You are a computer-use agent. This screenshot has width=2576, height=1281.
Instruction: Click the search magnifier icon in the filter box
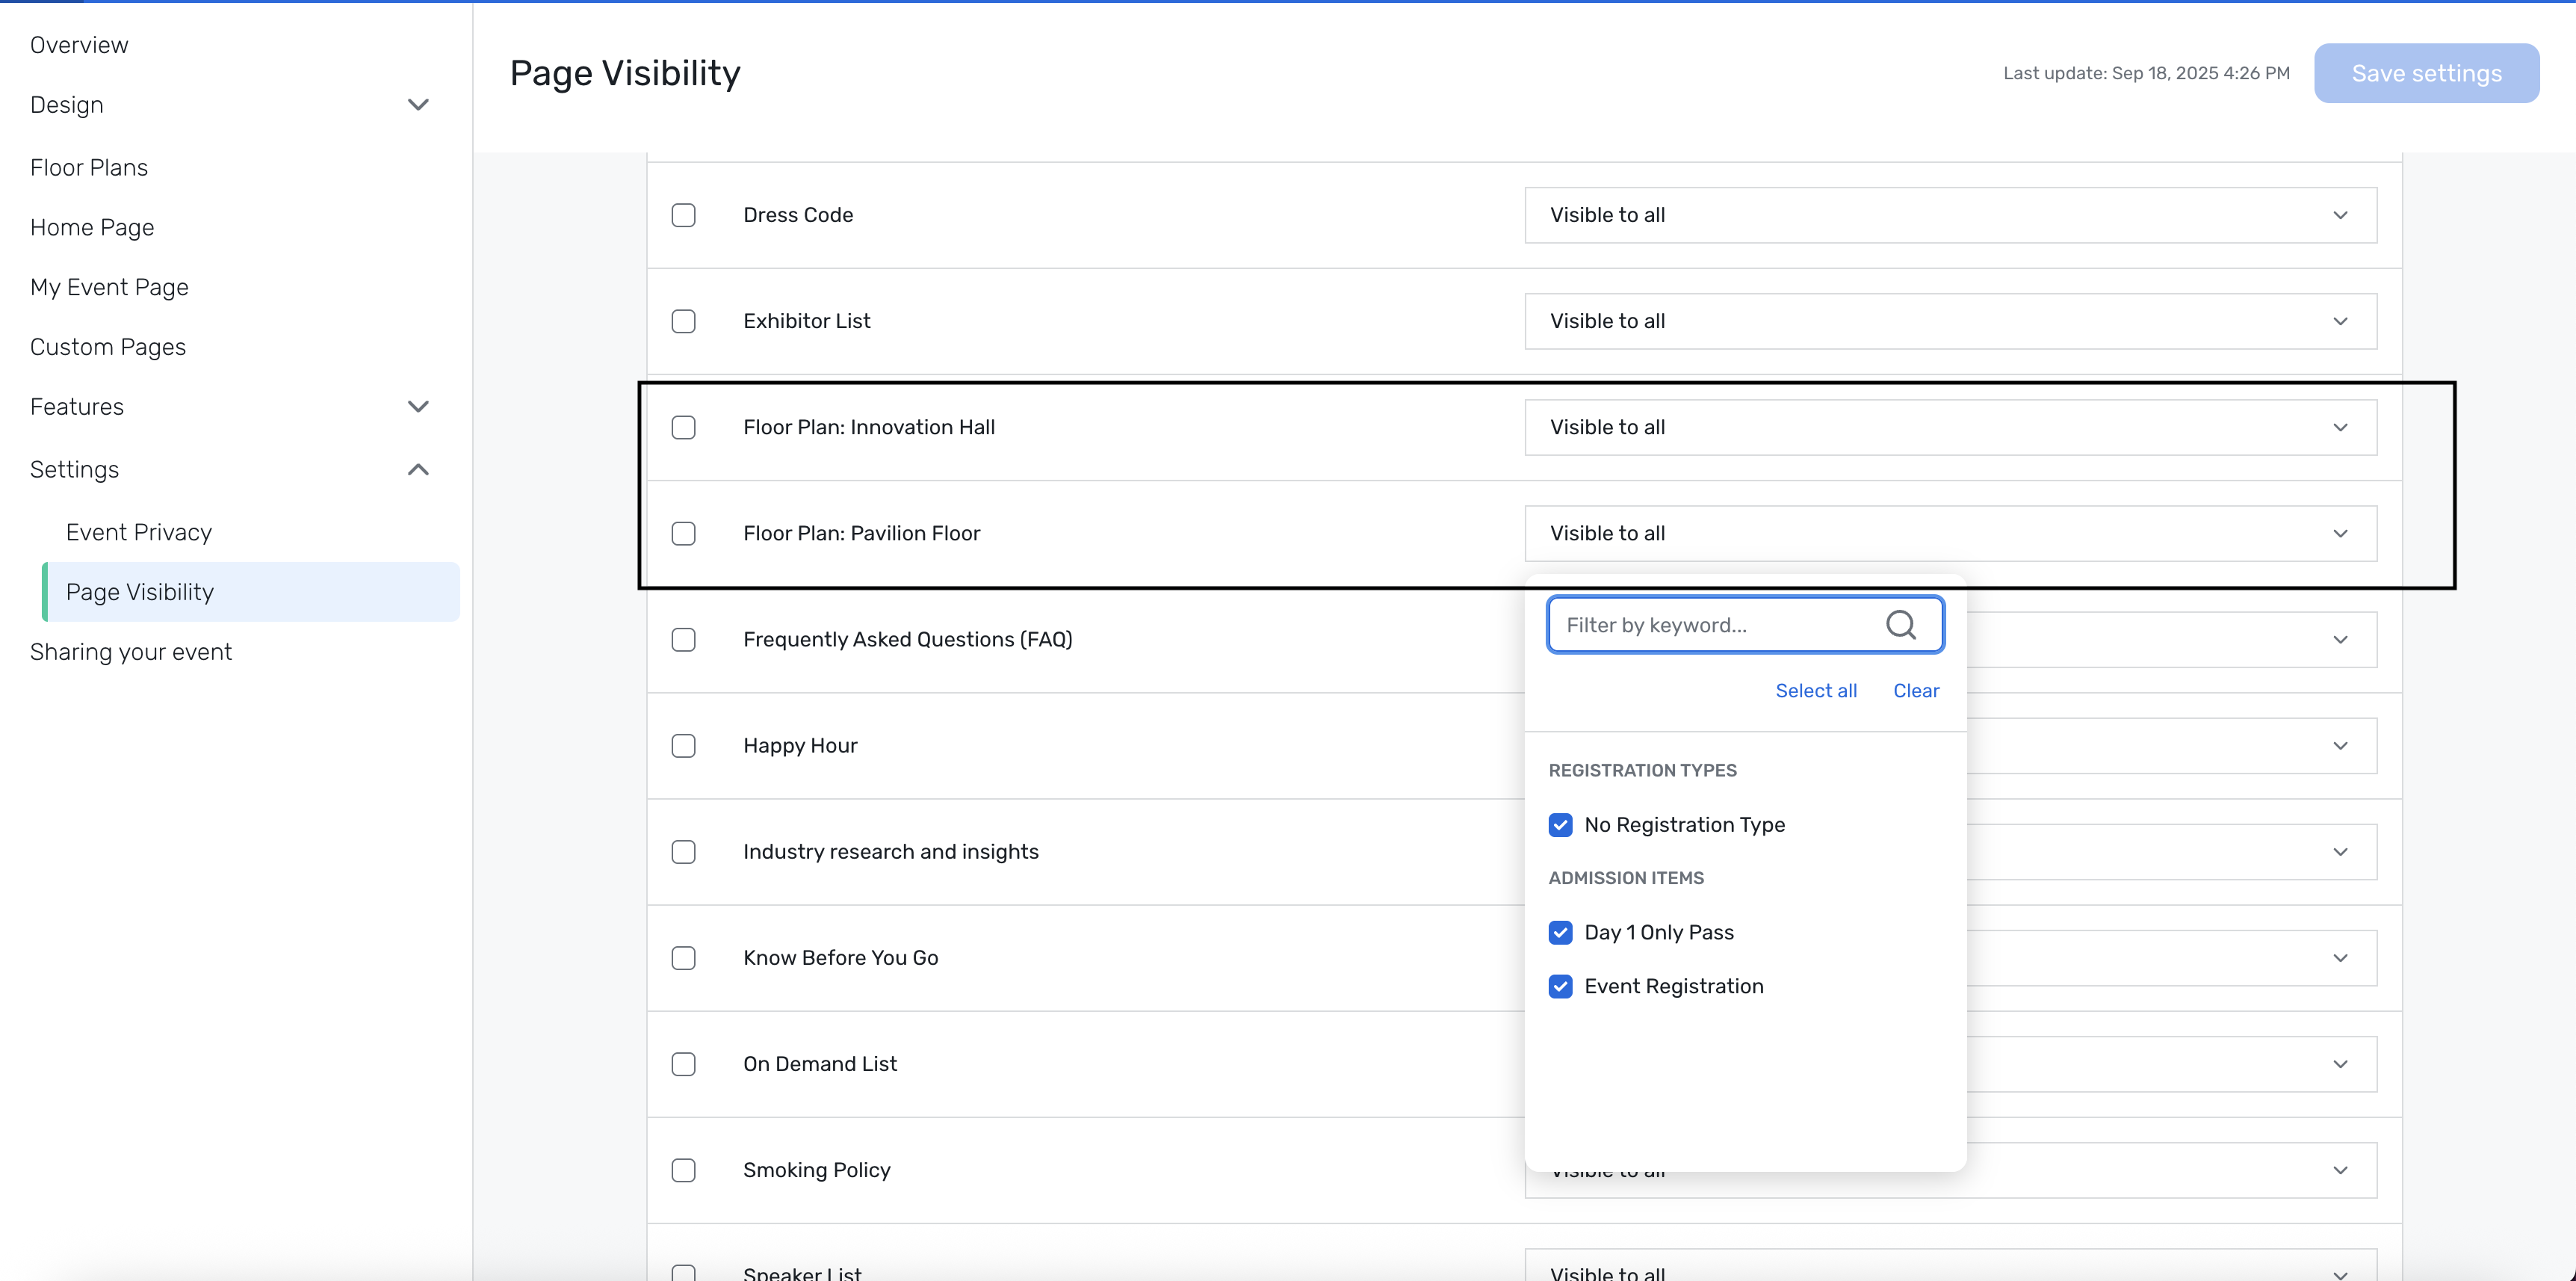point(1900,625)
